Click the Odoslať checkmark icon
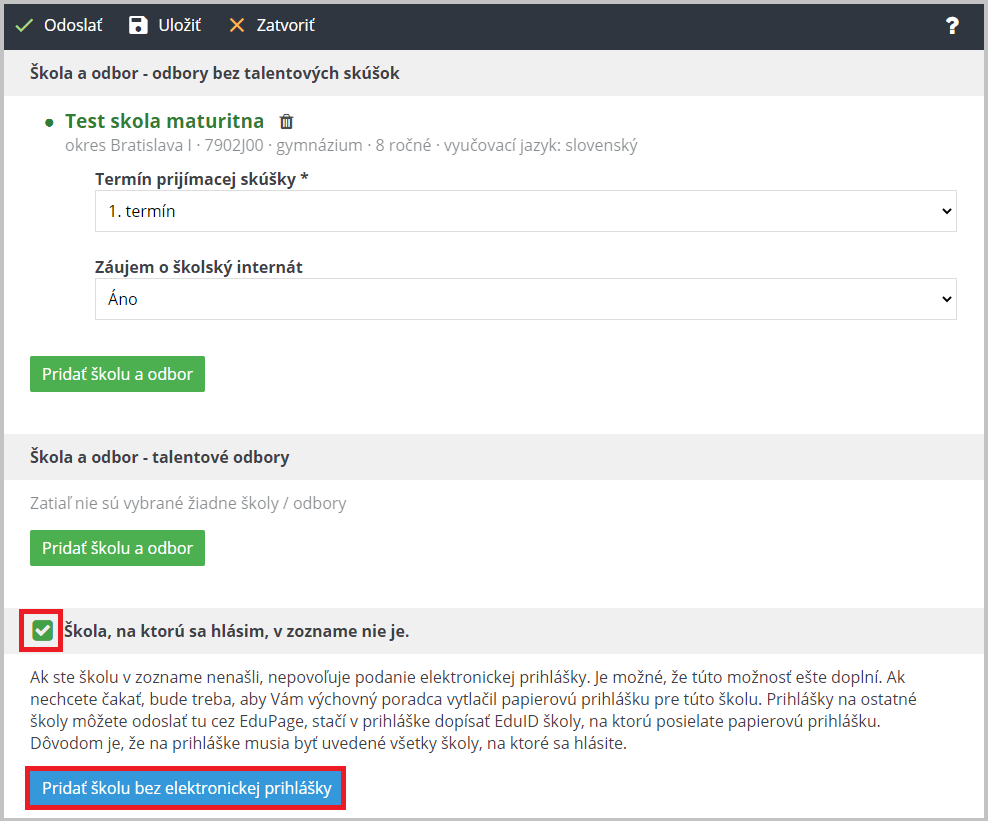Image resolution: width=988 pixels, height=821 pixels. (x=24, y=25)
